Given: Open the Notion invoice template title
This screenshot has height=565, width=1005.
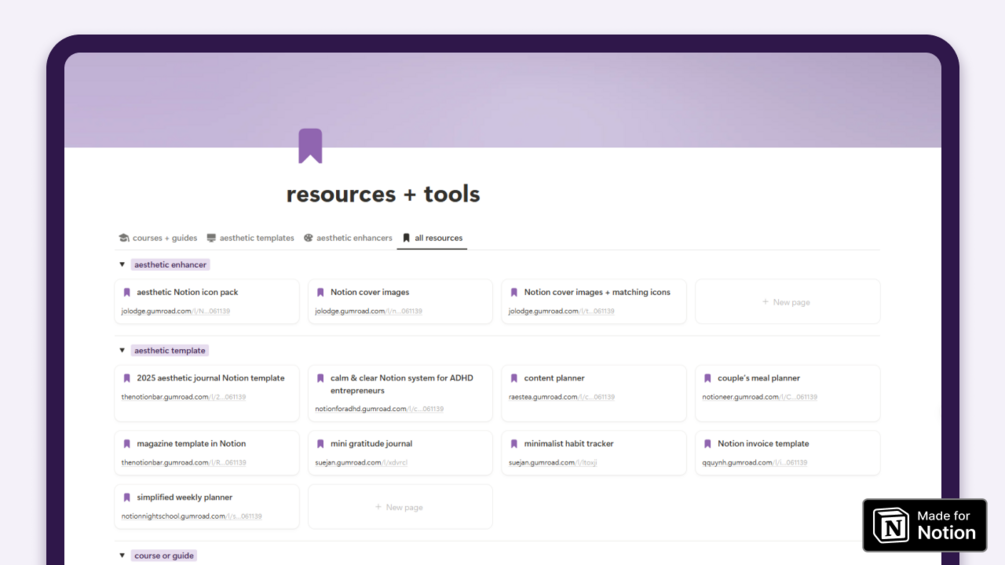Looking at the screenshot, I should tap(763, 443).
